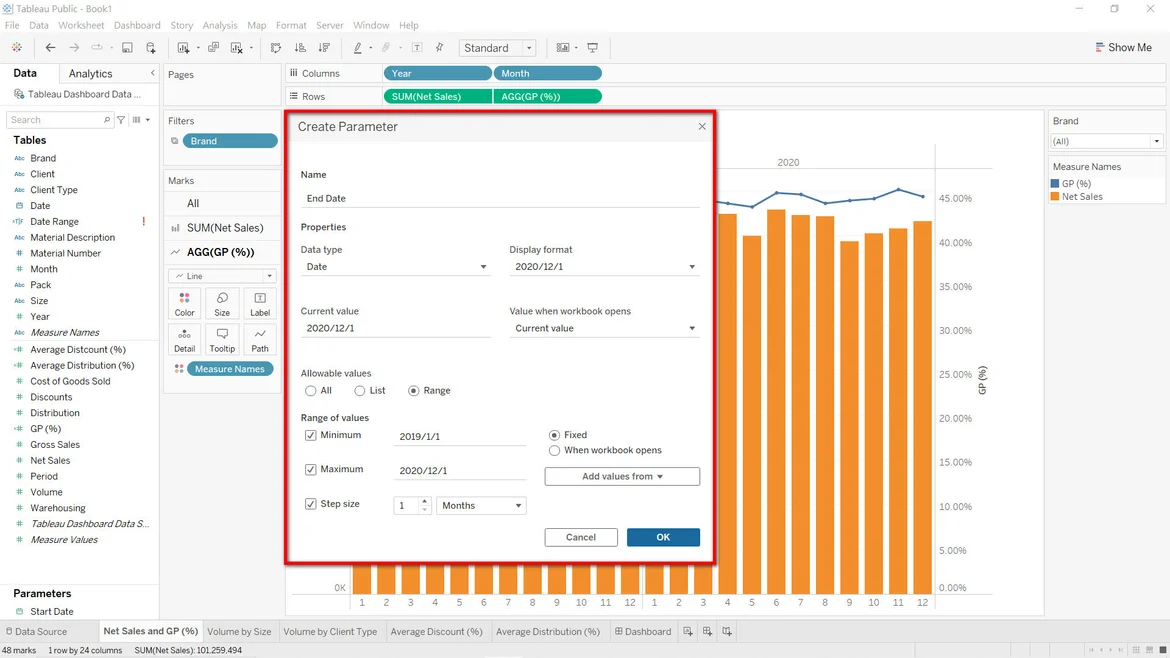The height and width of the screenshot is (658, 1170).
Task: Select the When workbook opens radio button
Action: pyautogui.click(x=554, y=451)
